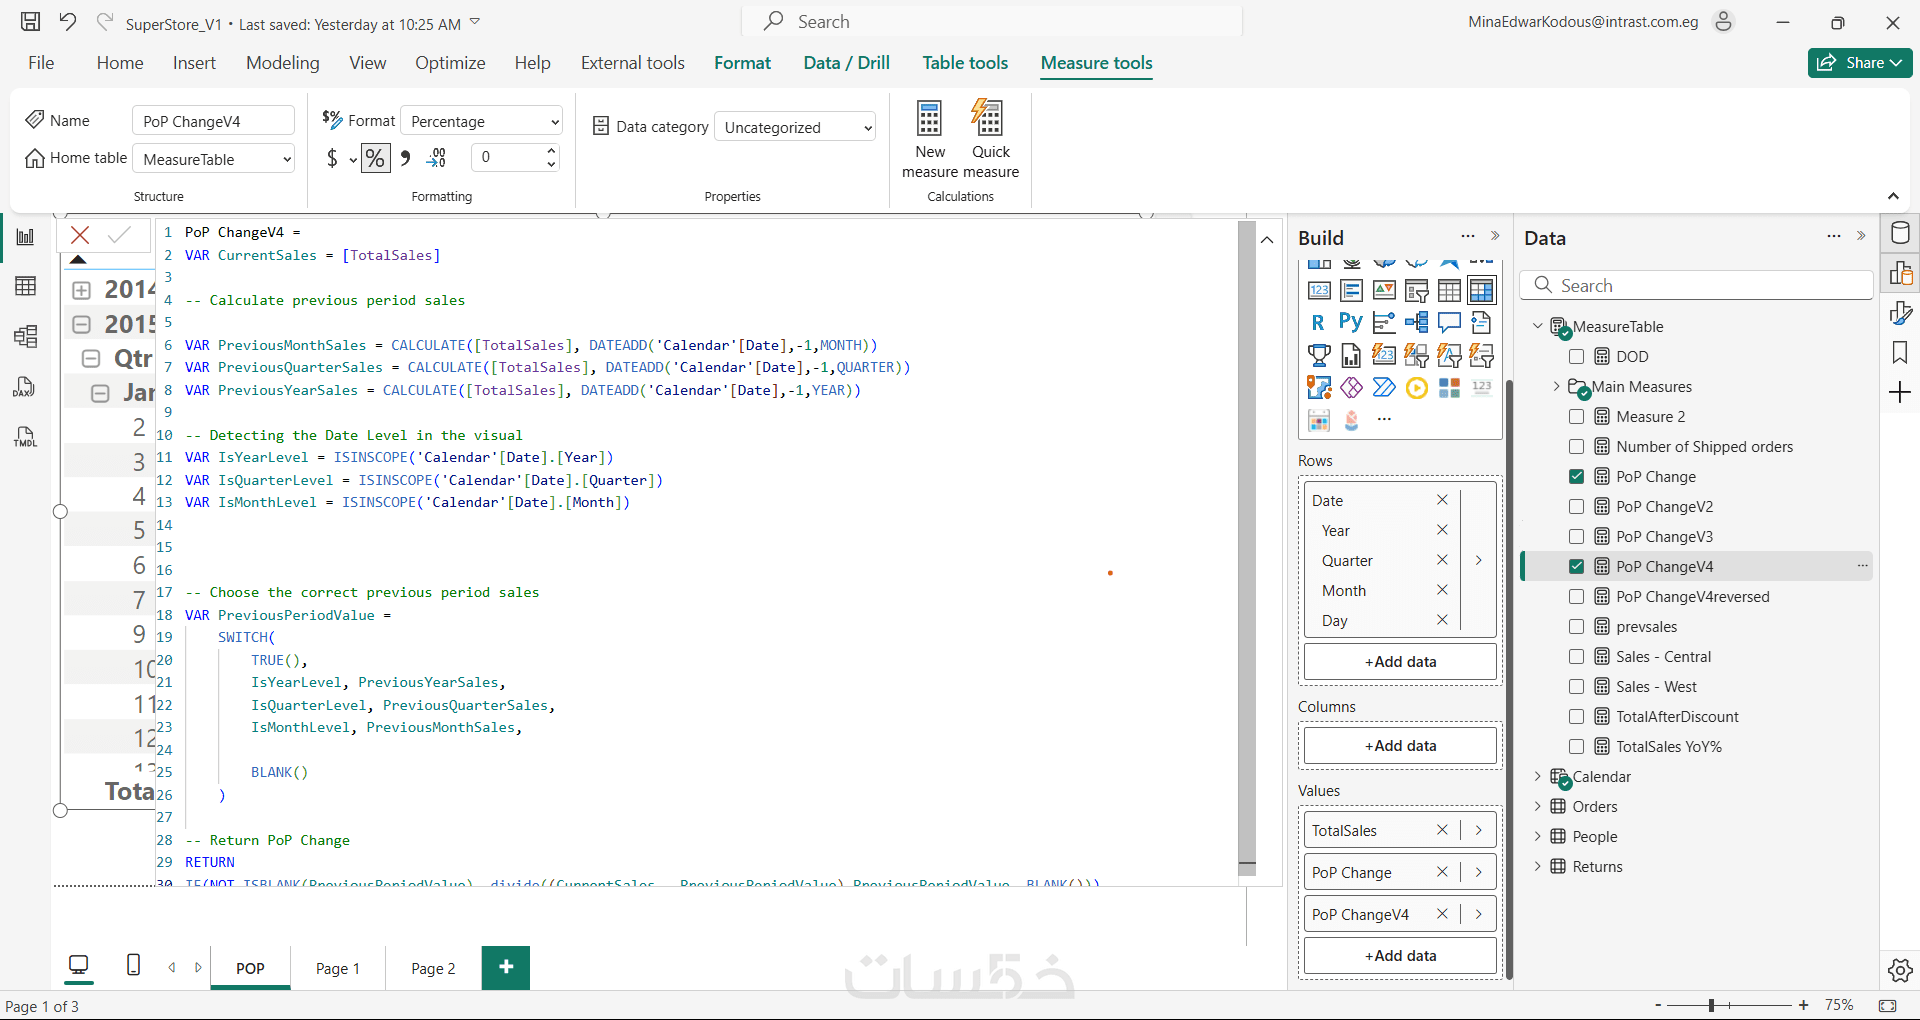
Task: Open the File menu
Action: (41, 63)
